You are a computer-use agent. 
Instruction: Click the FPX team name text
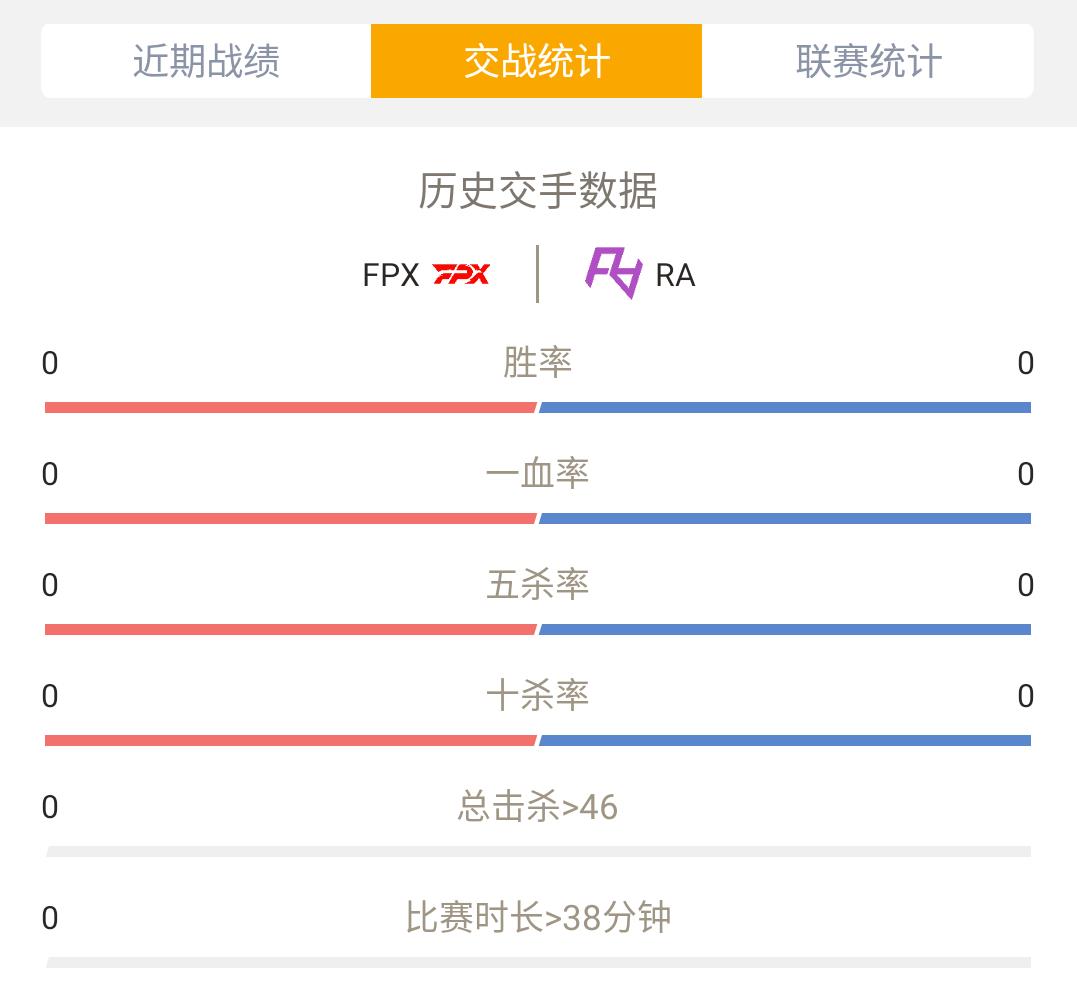390,275
